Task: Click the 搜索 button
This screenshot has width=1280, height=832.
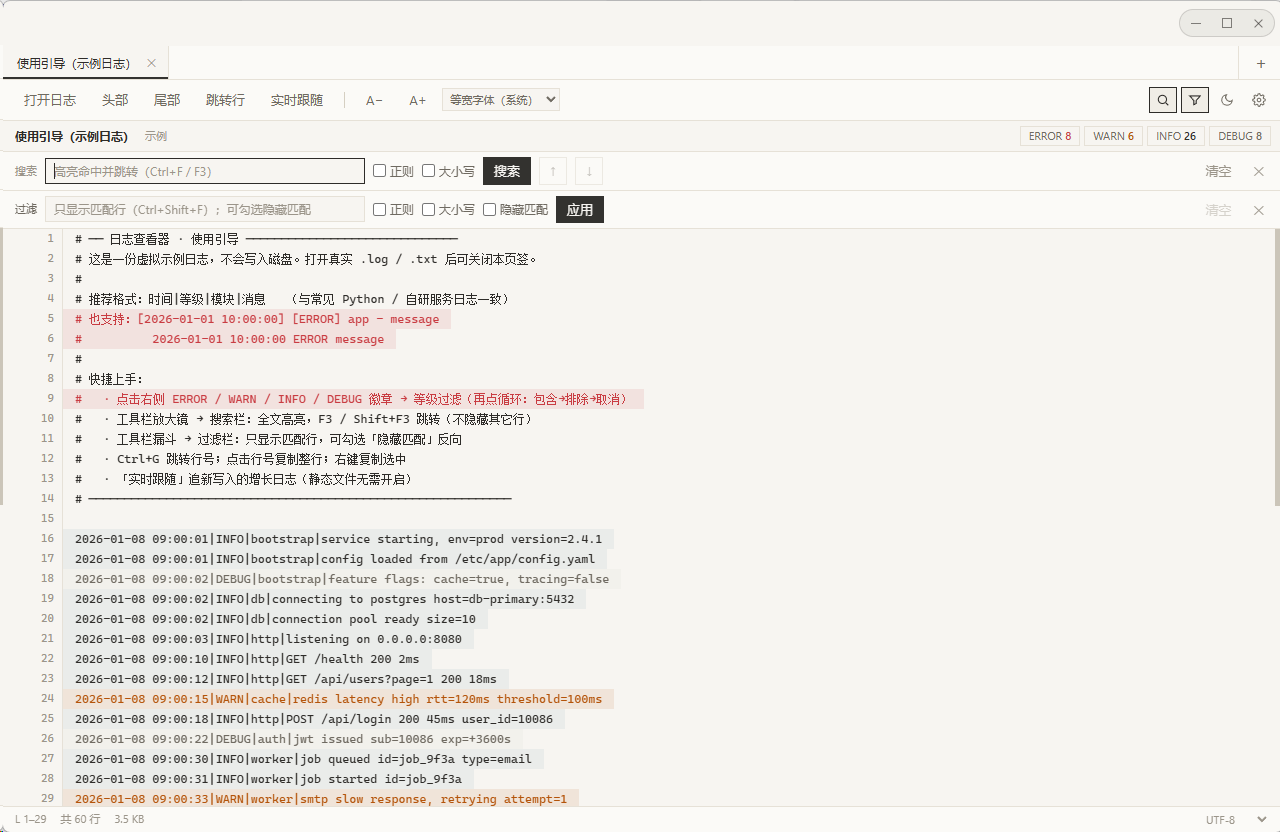Action: pyautogui.click(x=507, y=171)
